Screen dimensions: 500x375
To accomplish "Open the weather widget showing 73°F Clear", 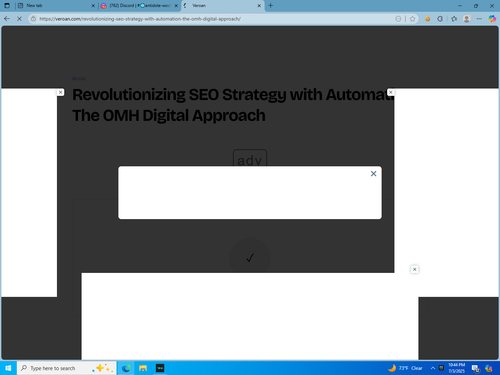I will (405, 368).
